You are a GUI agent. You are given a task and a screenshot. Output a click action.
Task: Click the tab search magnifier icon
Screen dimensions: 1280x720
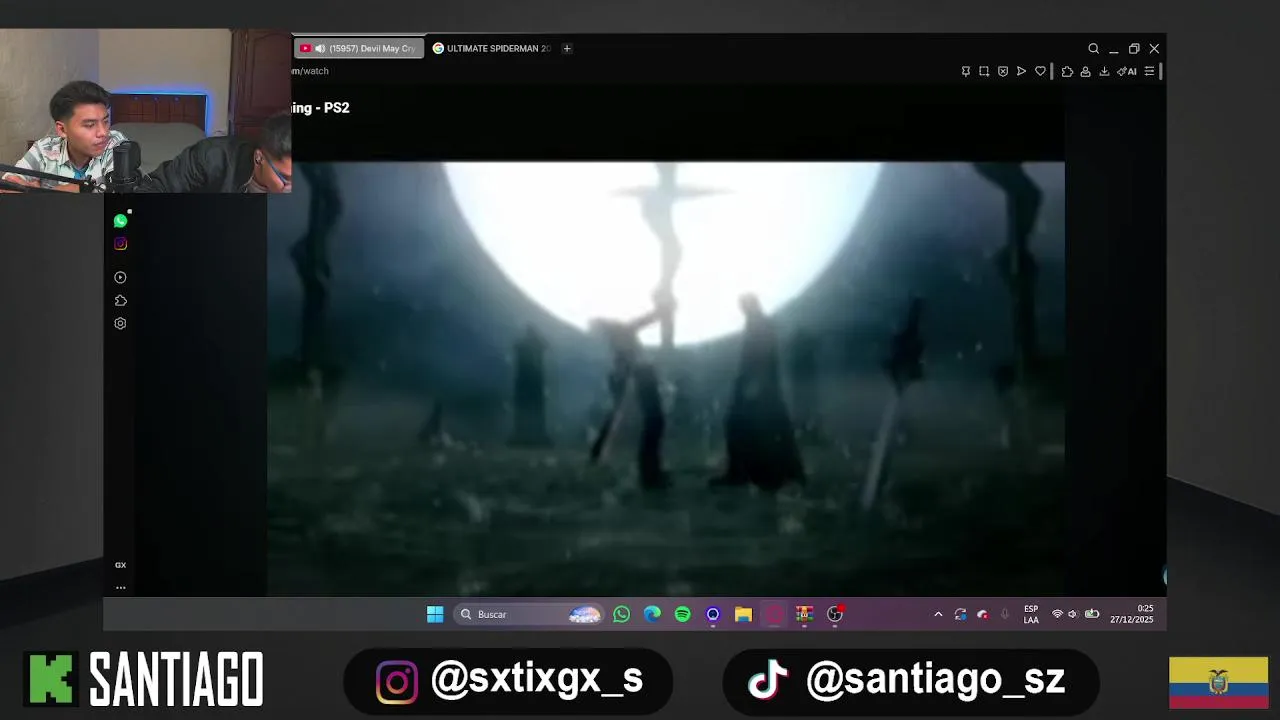point(1093,48)
